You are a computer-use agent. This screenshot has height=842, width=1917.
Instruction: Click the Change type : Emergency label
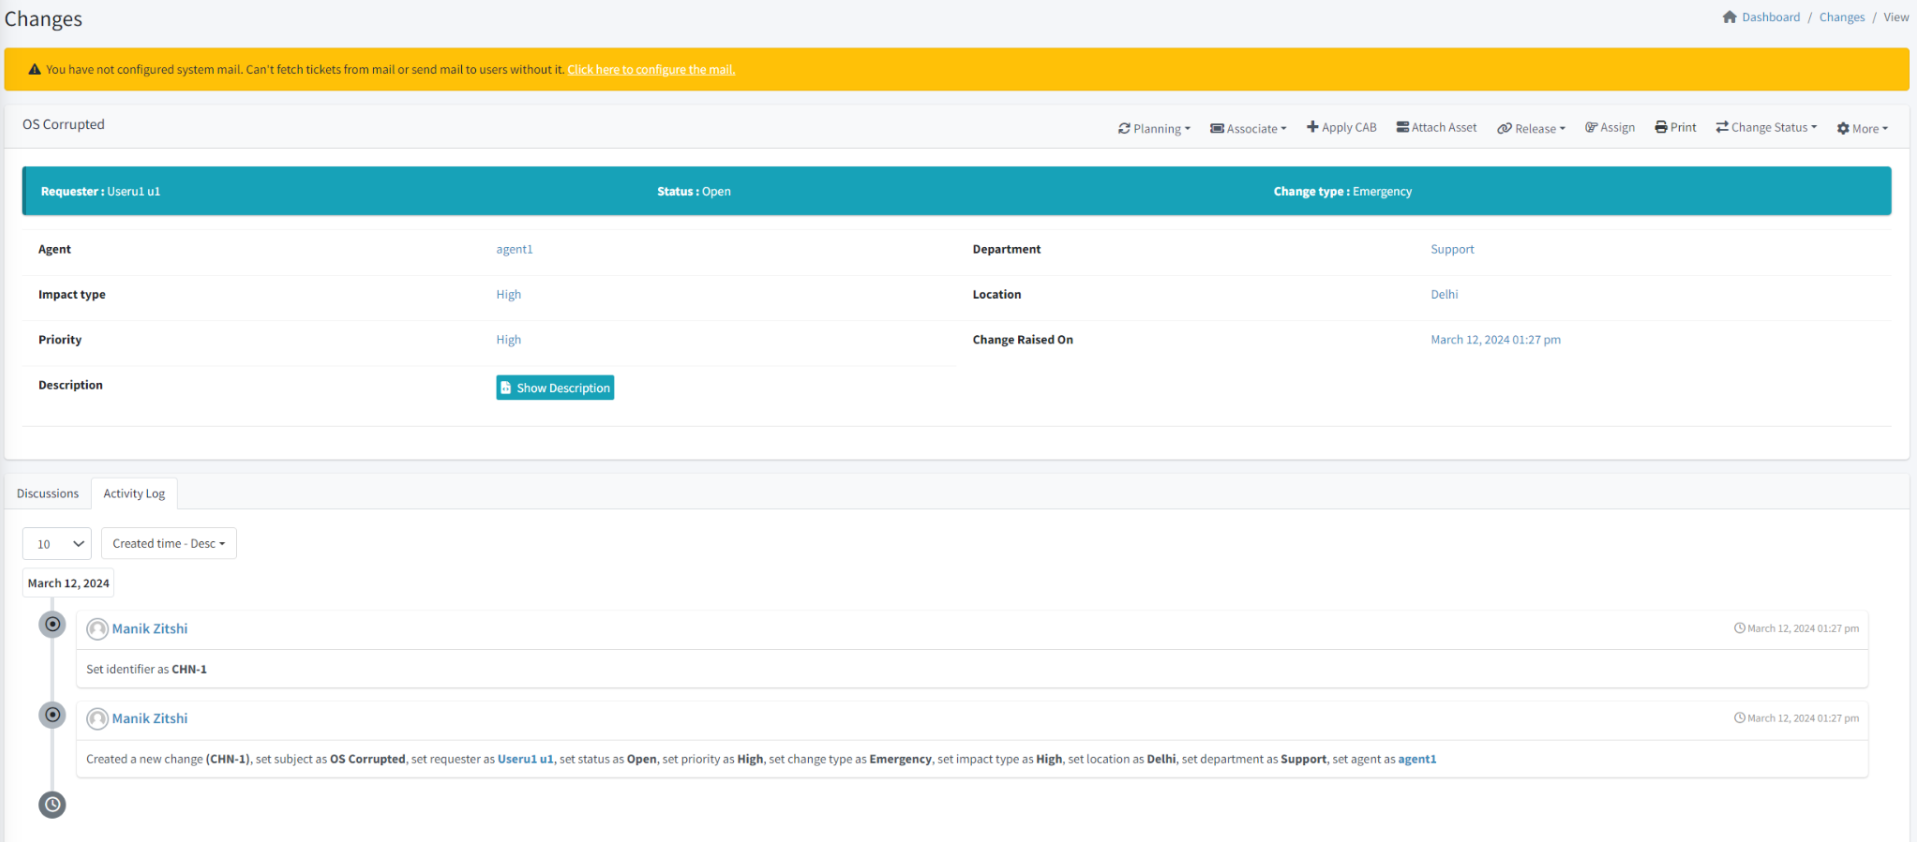[x=1343, y=191]
